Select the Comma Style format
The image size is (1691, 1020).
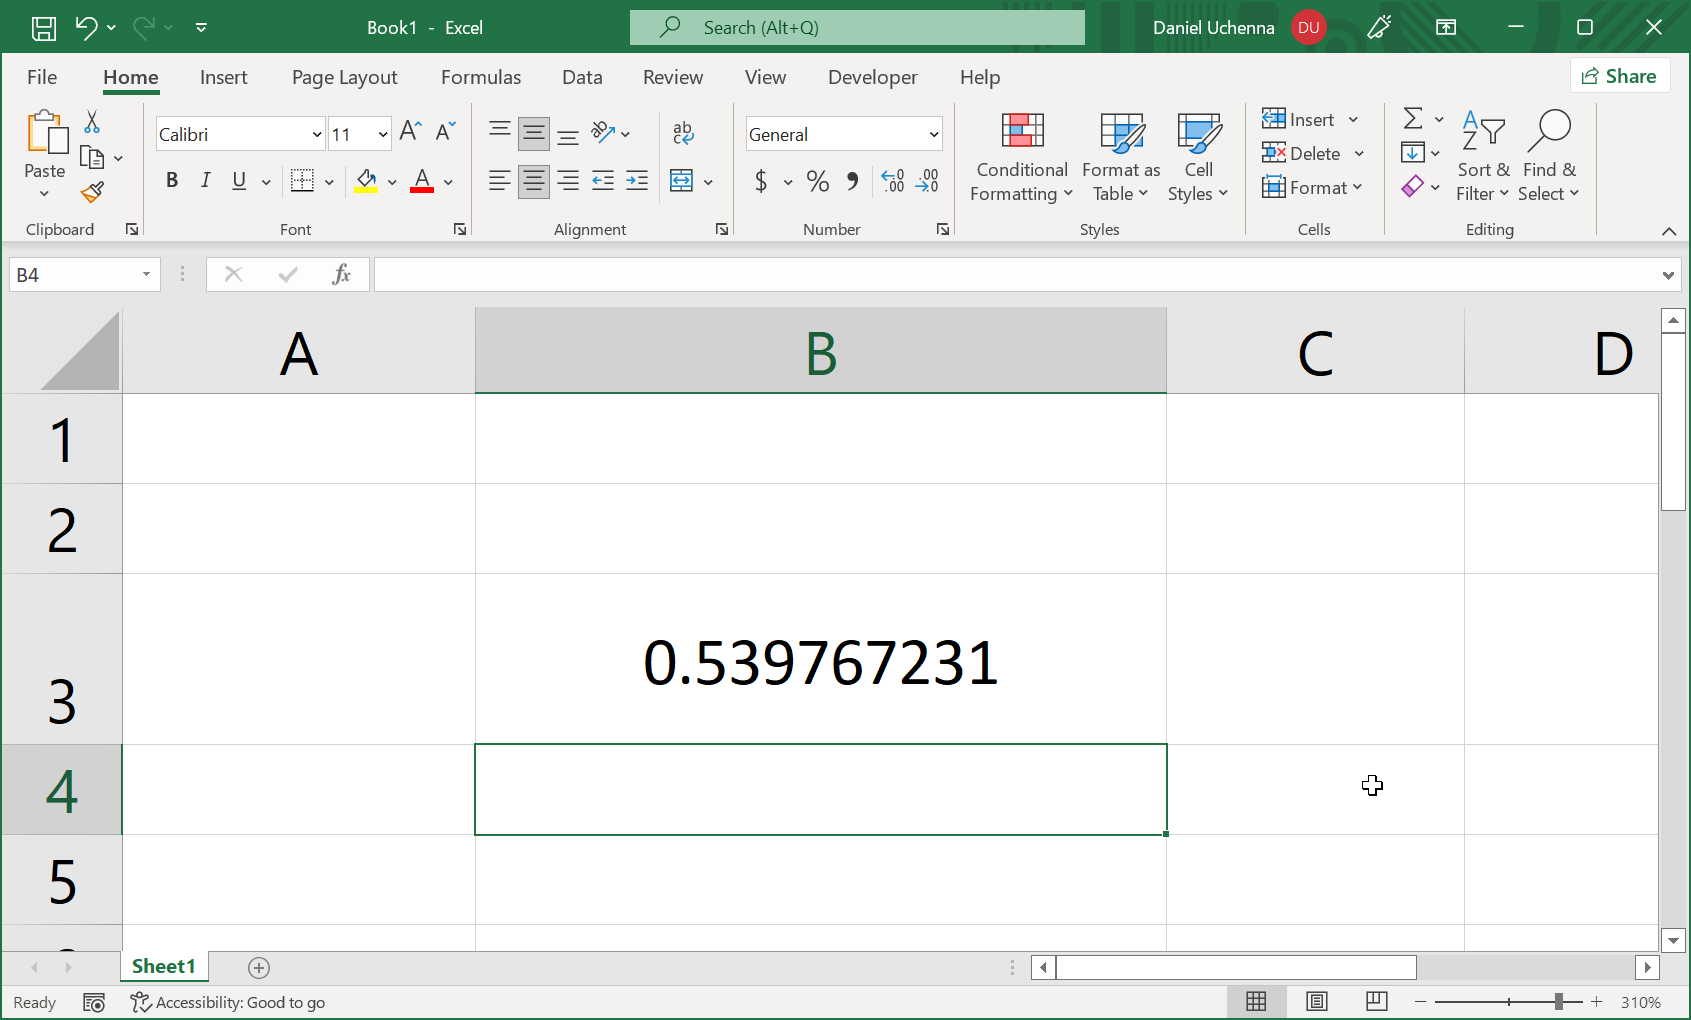pyautogui.click(x=852, y=181)
